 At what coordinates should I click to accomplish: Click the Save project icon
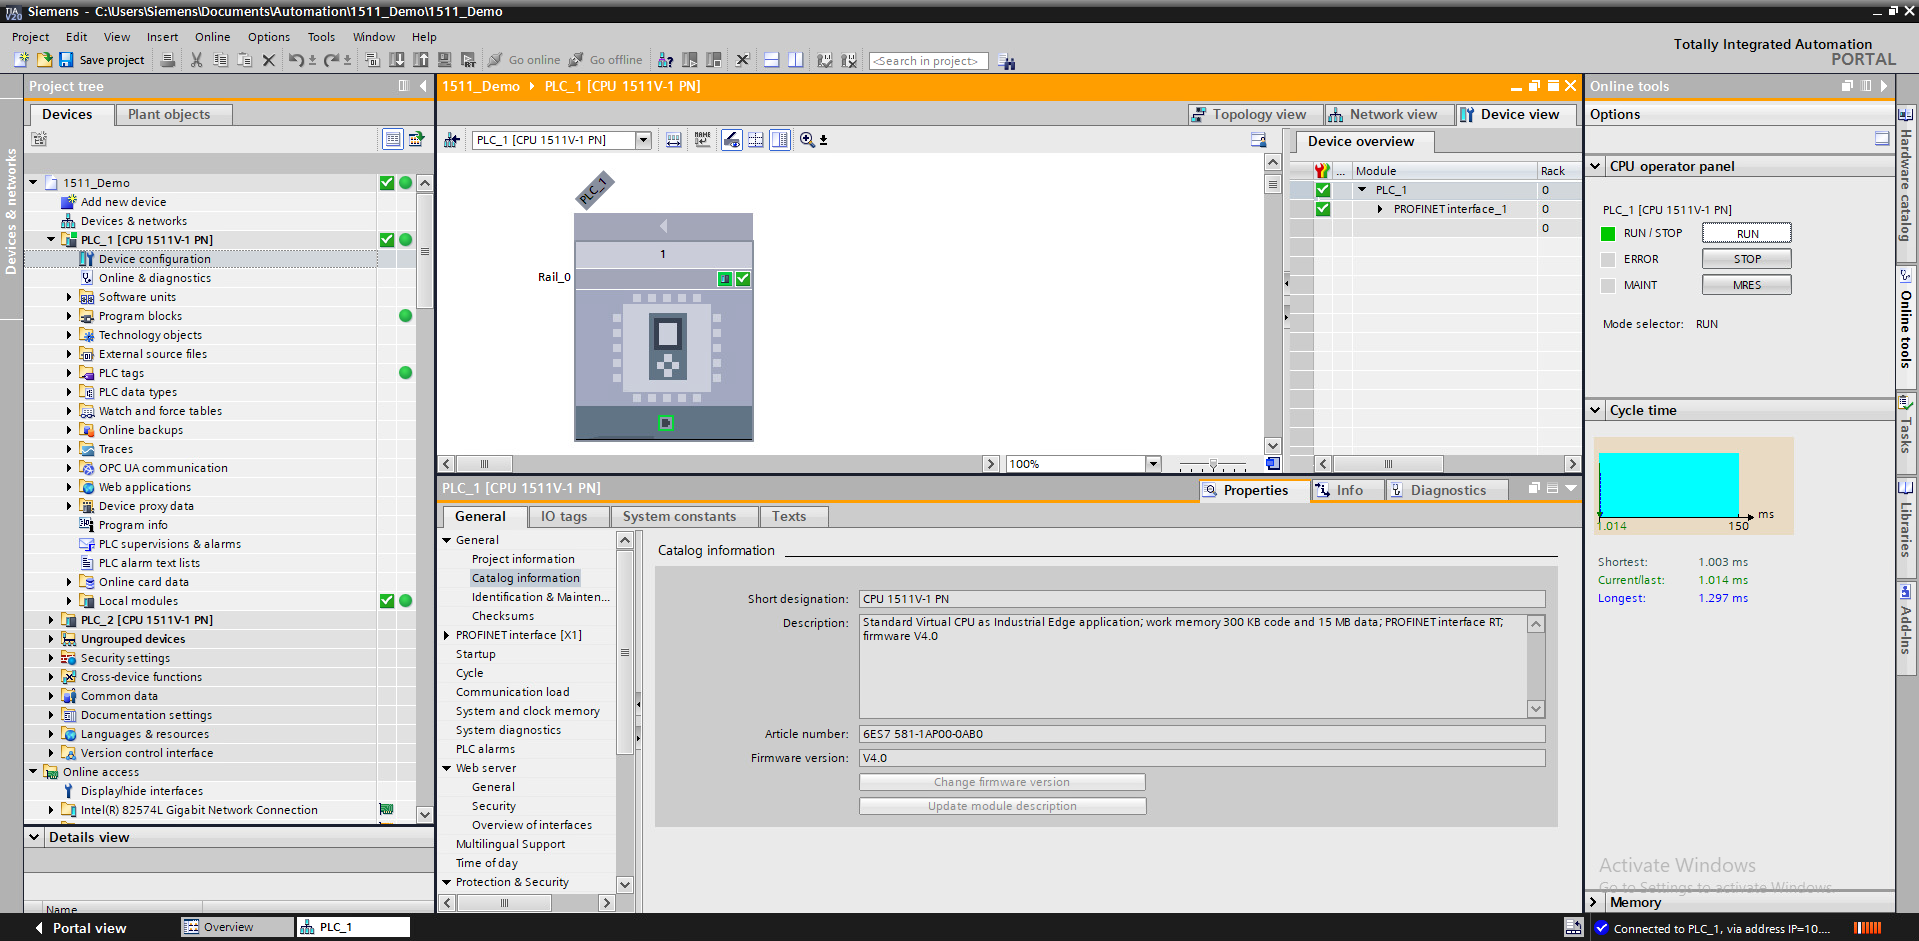point(66,60)
